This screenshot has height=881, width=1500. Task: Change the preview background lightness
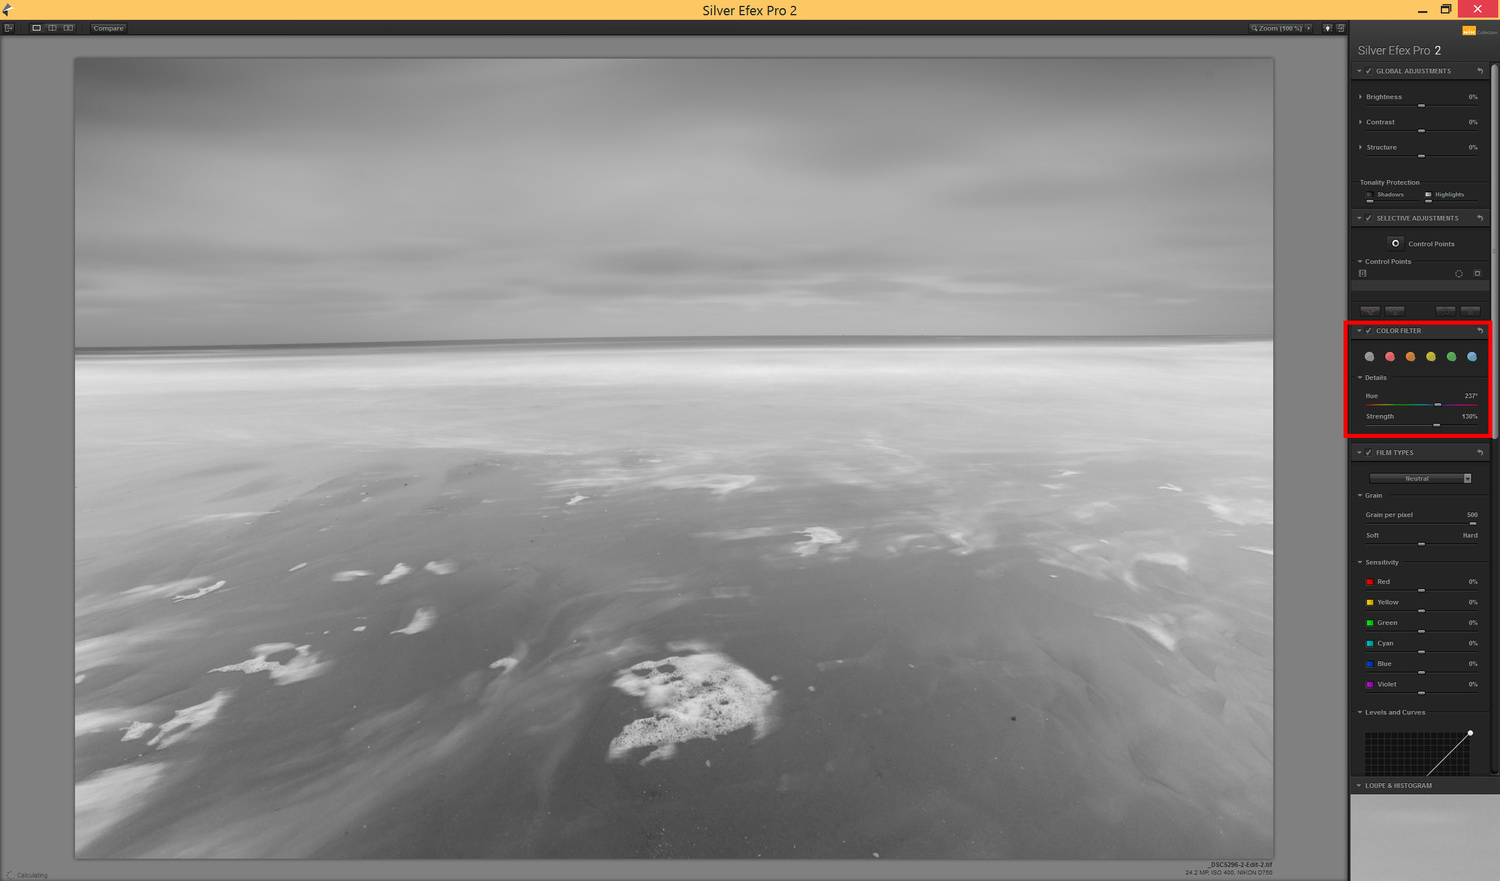pyautogui.click(x=1328, y=28)
